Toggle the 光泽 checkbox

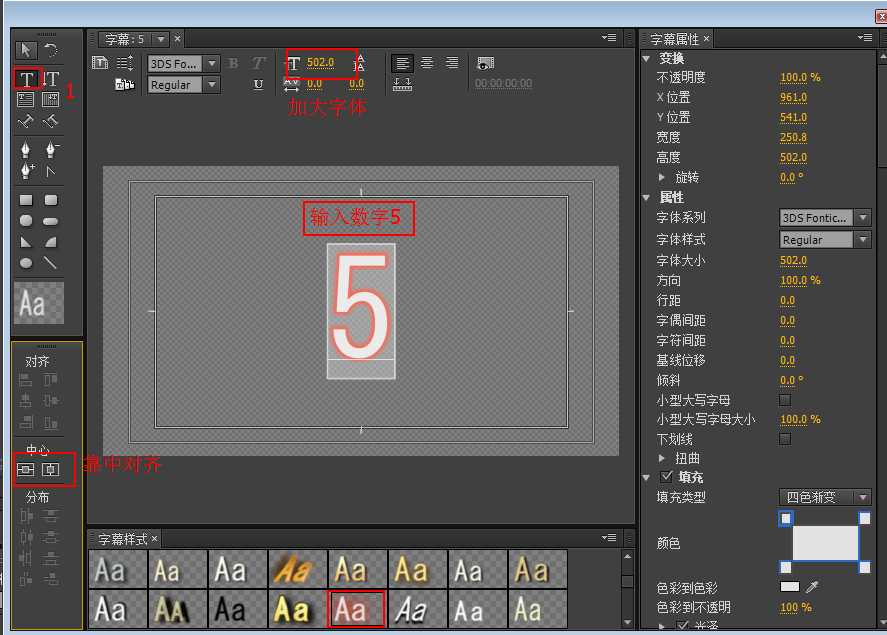(x=682, y=625)
